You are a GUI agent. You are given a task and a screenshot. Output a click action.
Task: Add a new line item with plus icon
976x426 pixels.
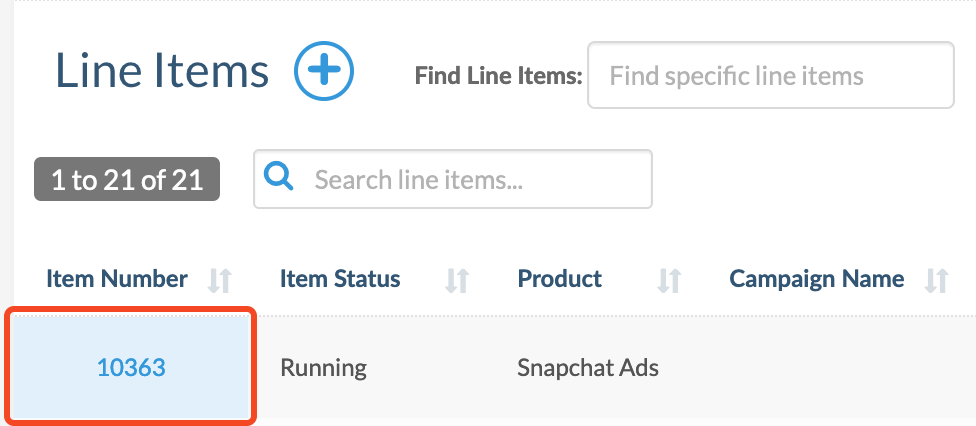pos(324,71)
